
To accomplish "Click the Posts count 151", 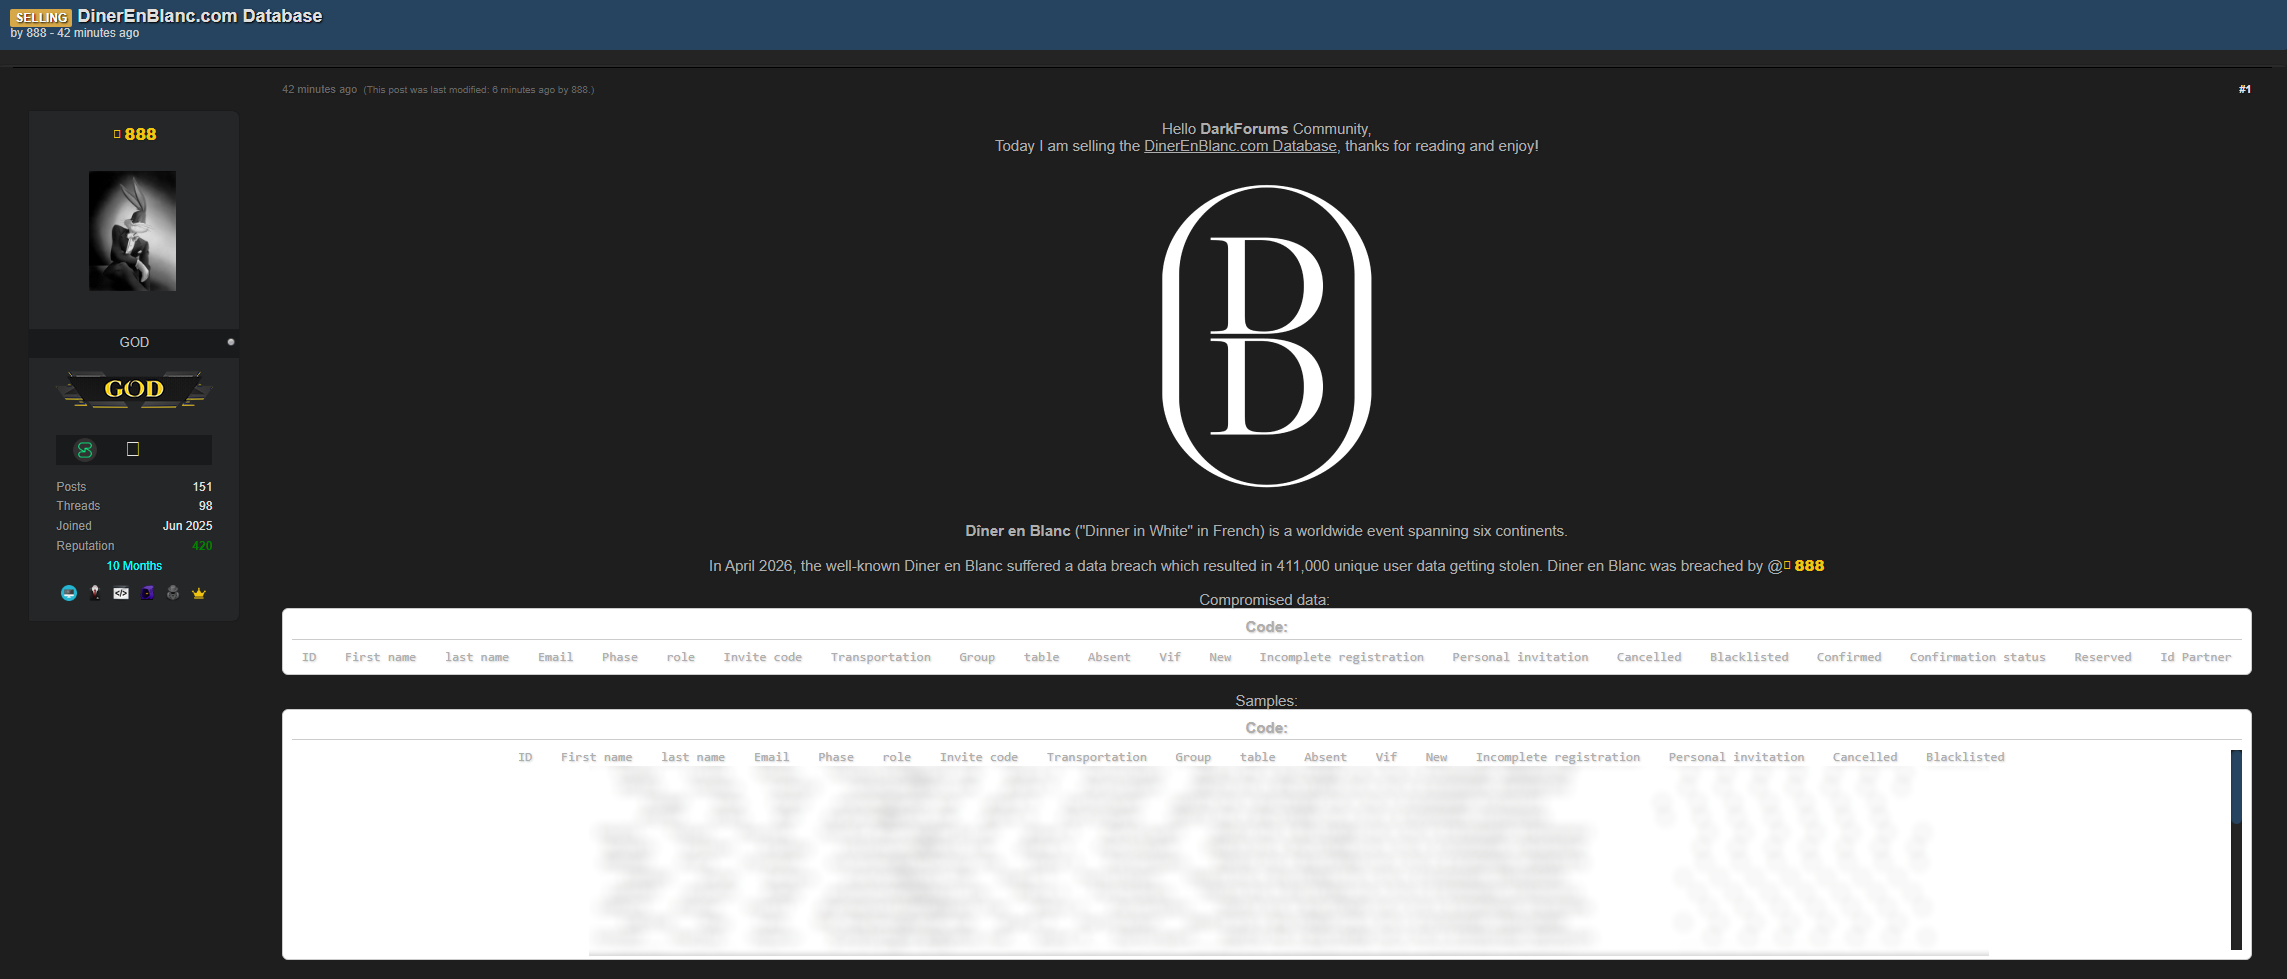I will (202, 487).
